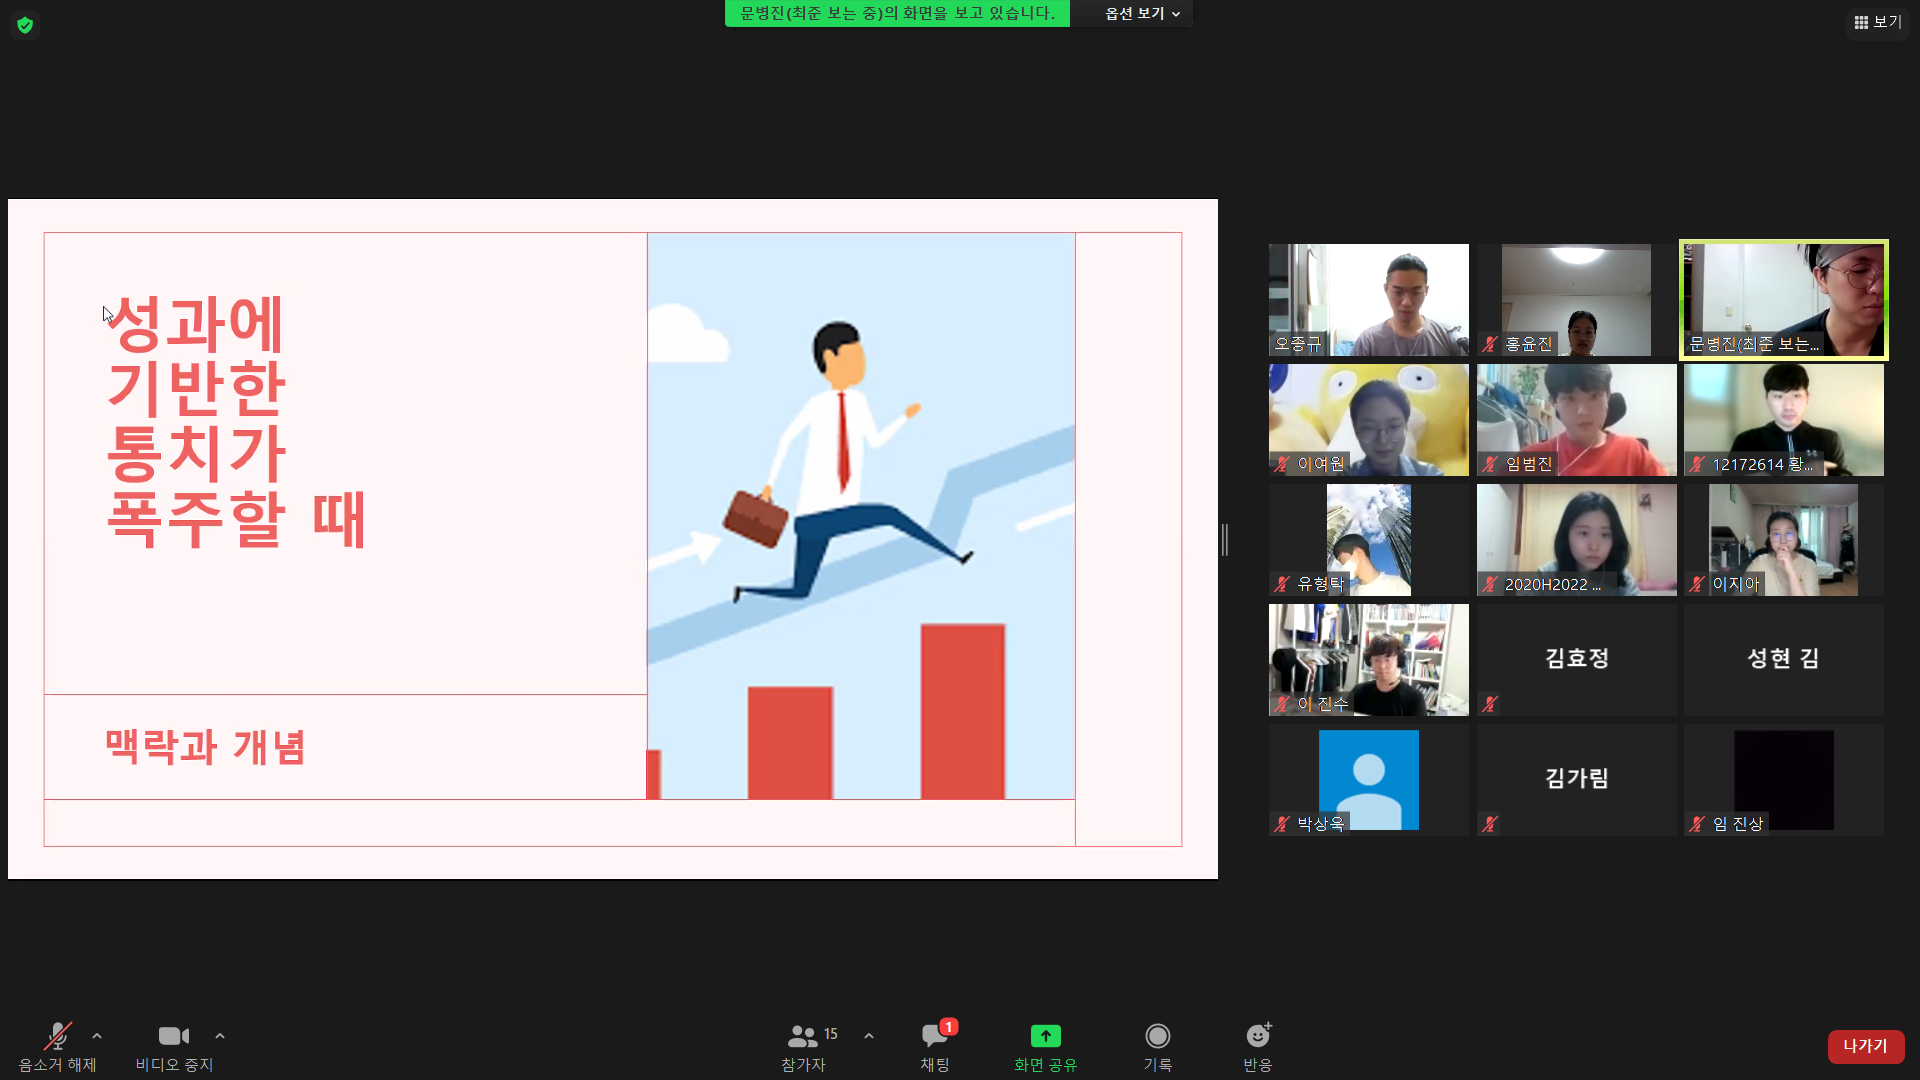The image size is (1920, 1080).
Task: Stop video with 비디오 중지 camera icon
Action: (x=174, y=1037)
